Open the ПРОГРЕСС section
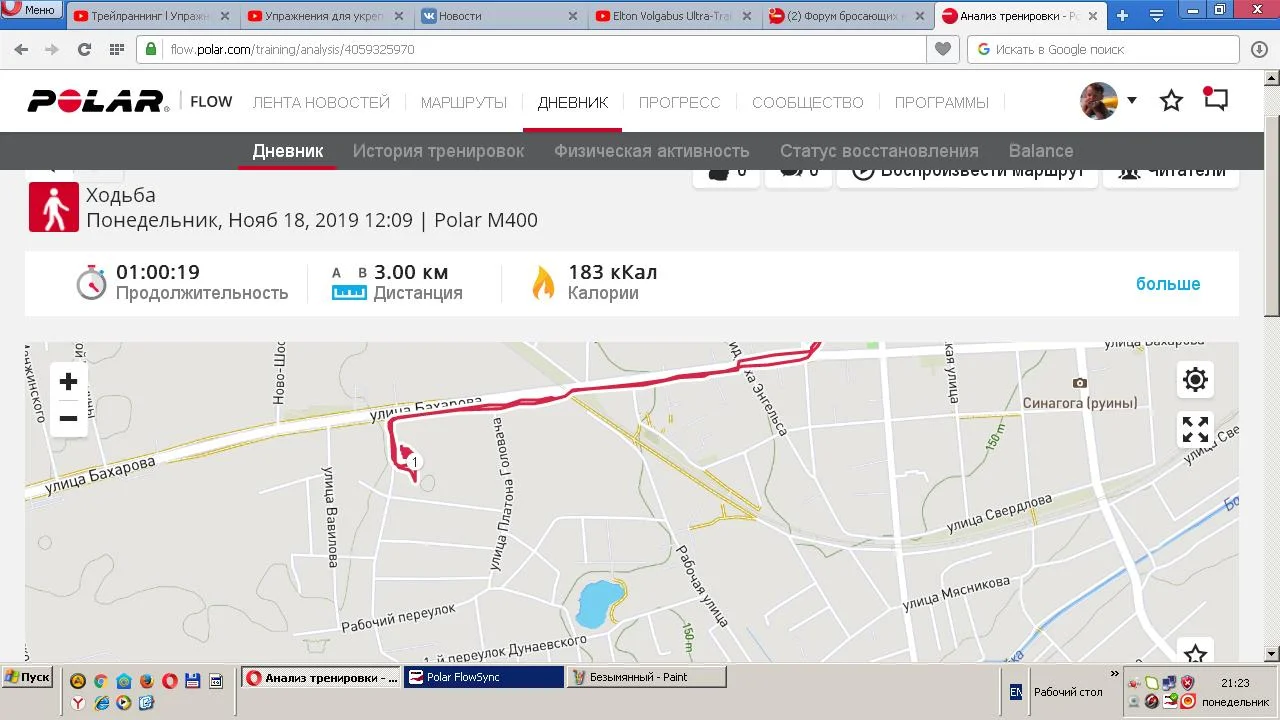This screenshot has width=1280, height=720. [x=680, y=102]
